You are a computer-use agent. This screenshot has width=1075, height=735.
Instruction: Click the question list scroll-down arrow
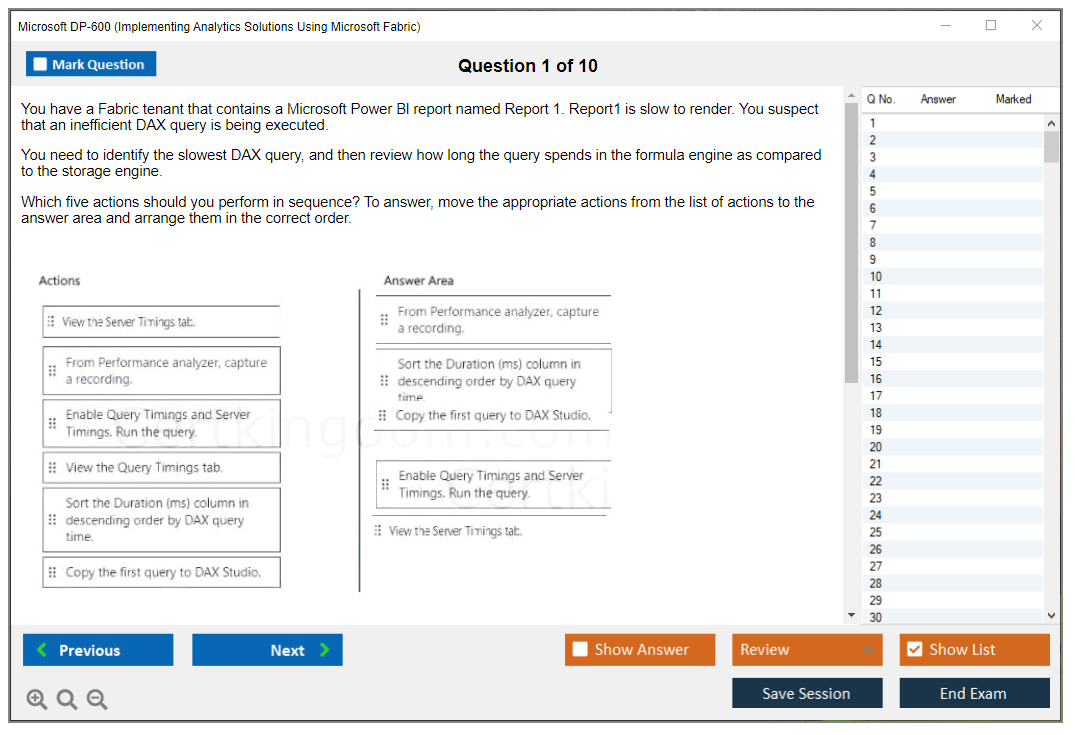1052,615
